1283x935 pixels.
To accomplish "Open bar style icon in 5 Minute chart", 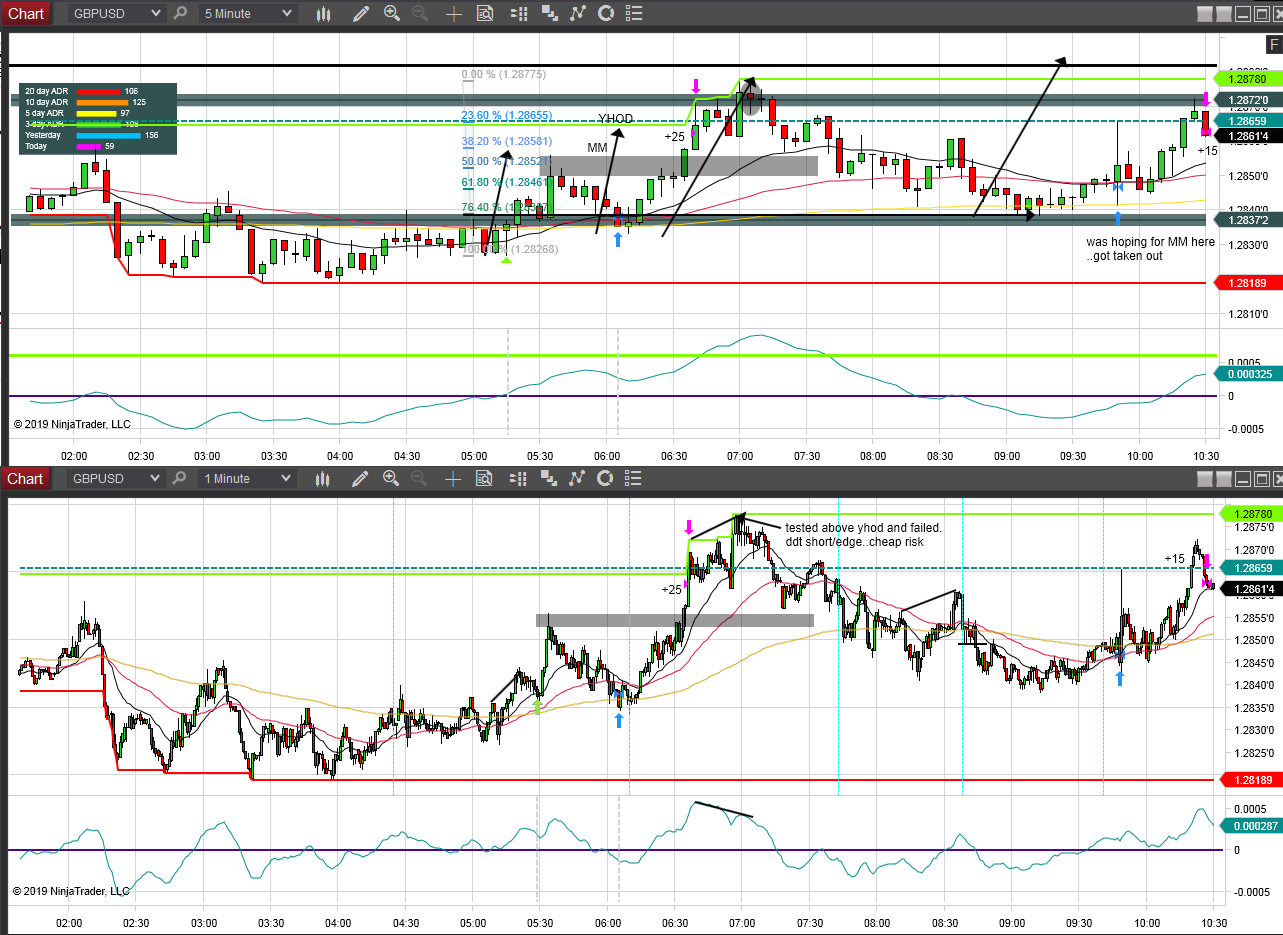I will pos(323,13).
